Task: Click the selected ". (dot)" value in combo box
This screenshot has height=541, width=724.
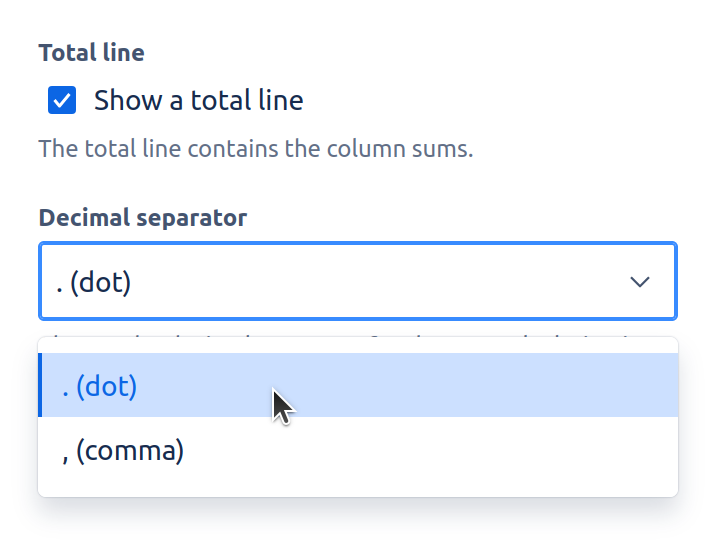Action: (95, 283)
